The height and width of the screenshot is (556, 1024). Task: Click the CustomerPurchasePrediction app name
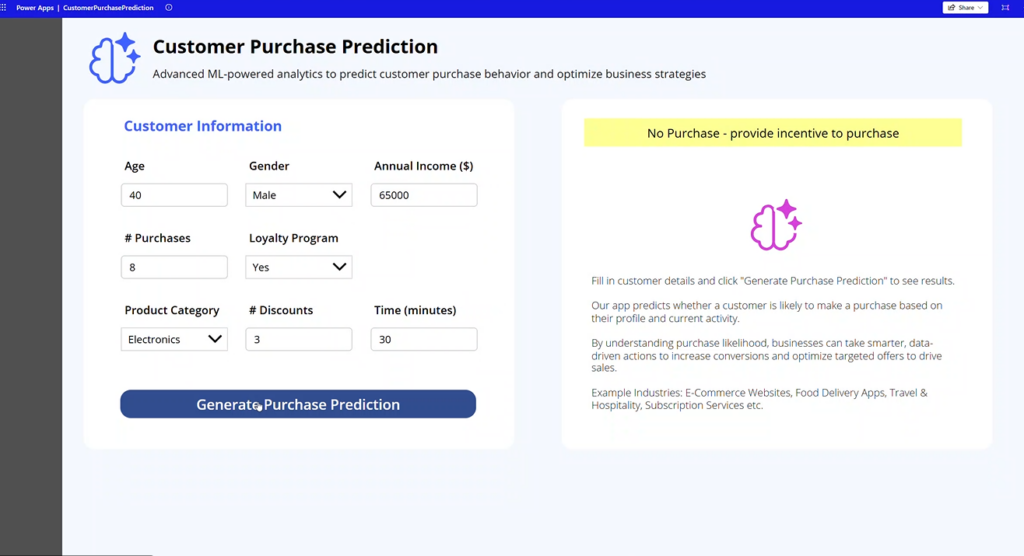click(108, 8)
